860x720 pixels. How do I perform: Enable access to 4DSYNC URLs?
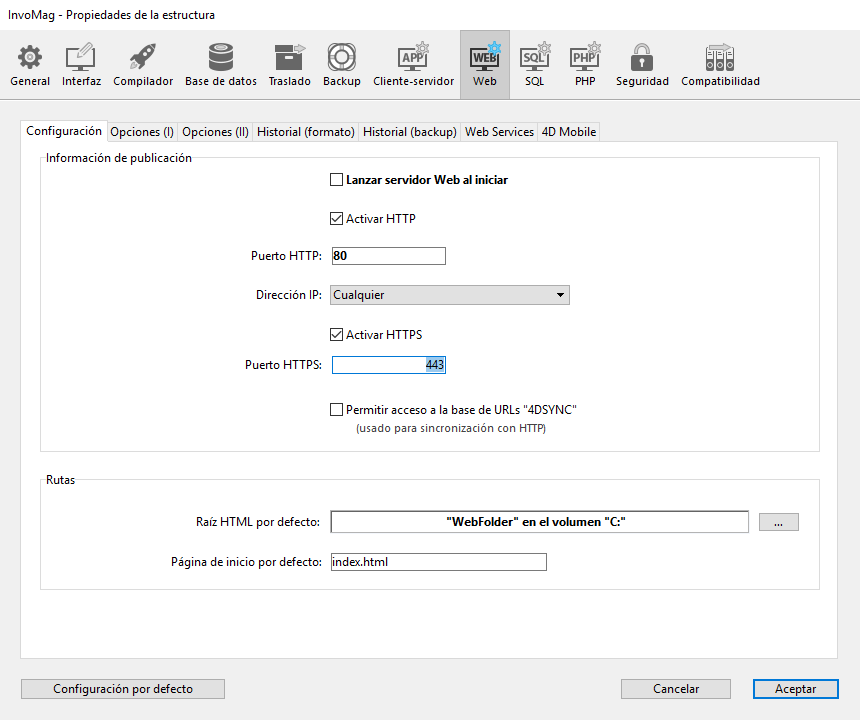337,410
